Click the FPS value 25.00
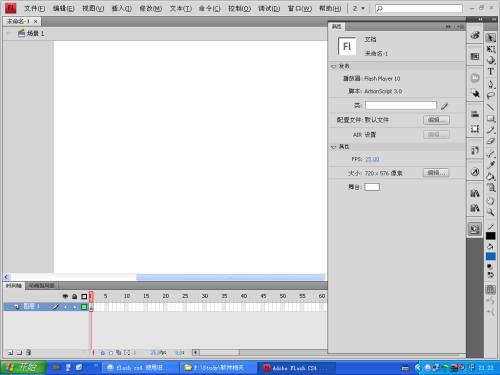Screen dimensions: 500x375 (372, 159)
